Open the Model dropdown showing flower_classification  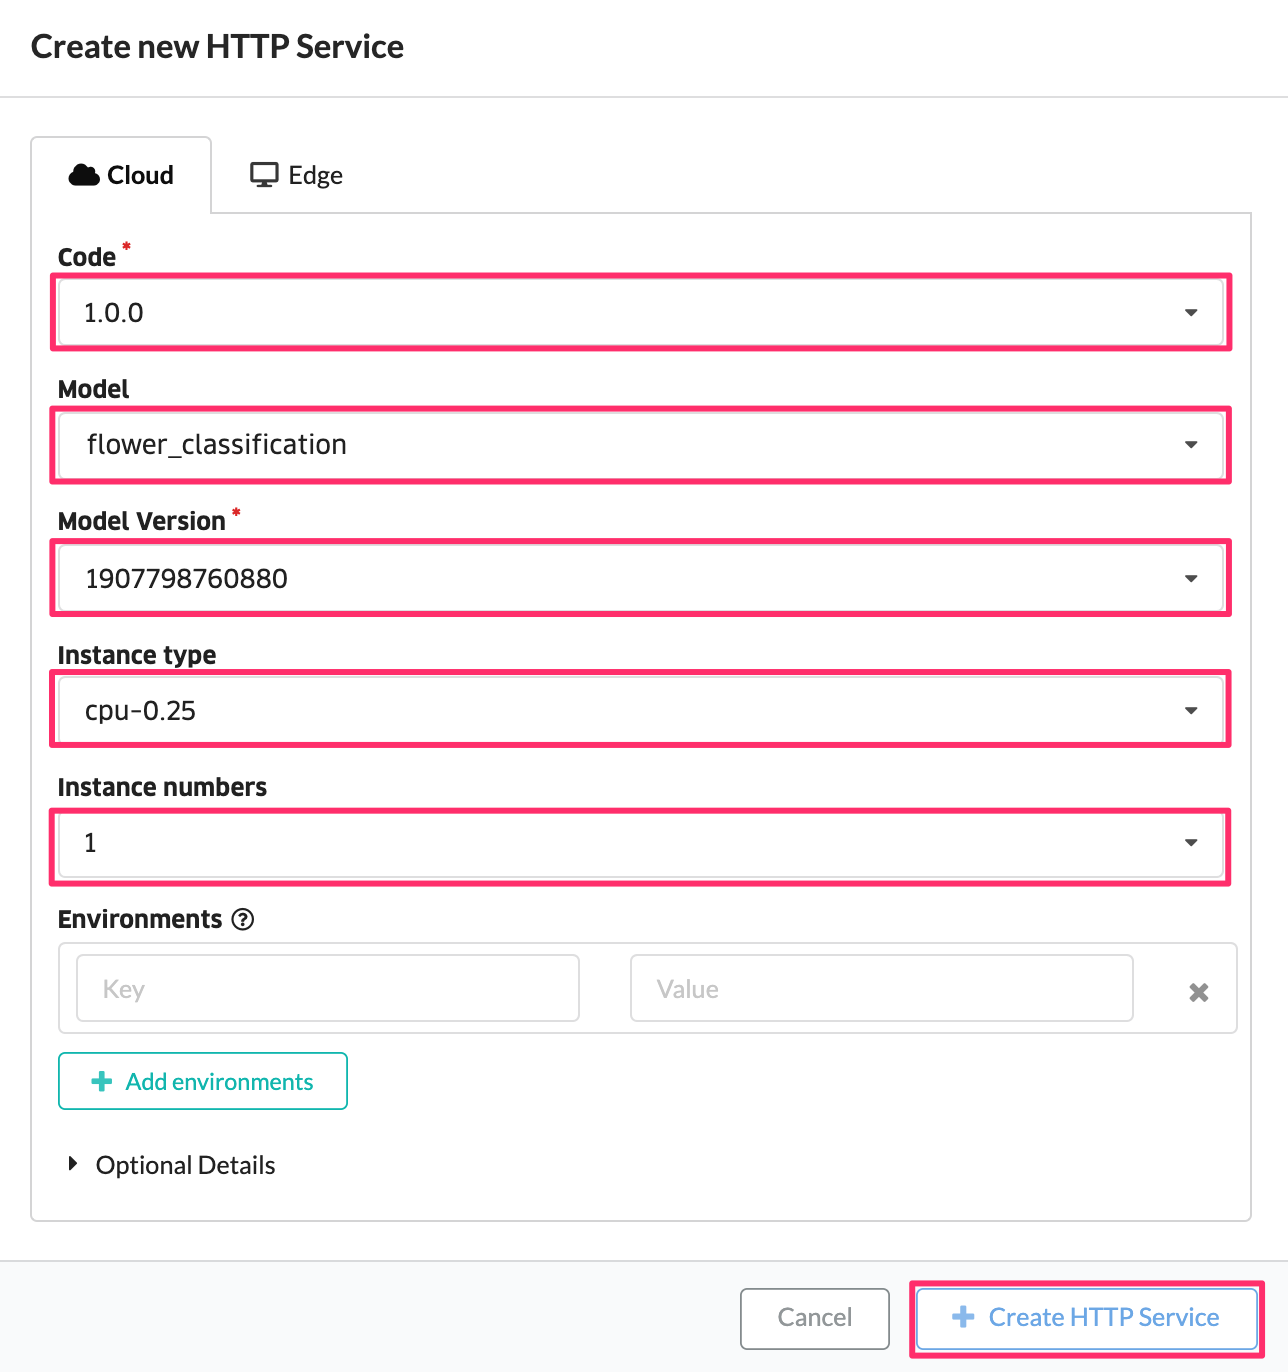pos(641,445)
